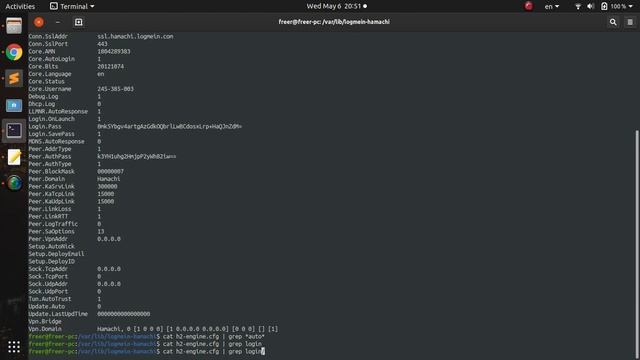Screen dimensions: 640x360
Task: Click the Peer.KaSrvLink value 300000
Action: coord(107,186)
